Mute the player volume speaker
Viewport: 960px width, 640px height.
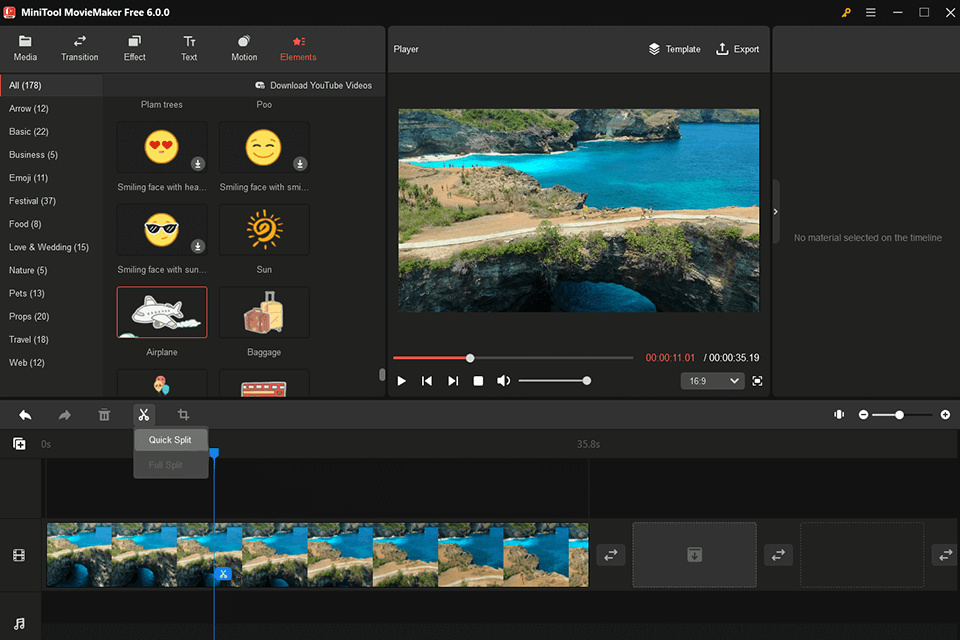tap(503, 381)
